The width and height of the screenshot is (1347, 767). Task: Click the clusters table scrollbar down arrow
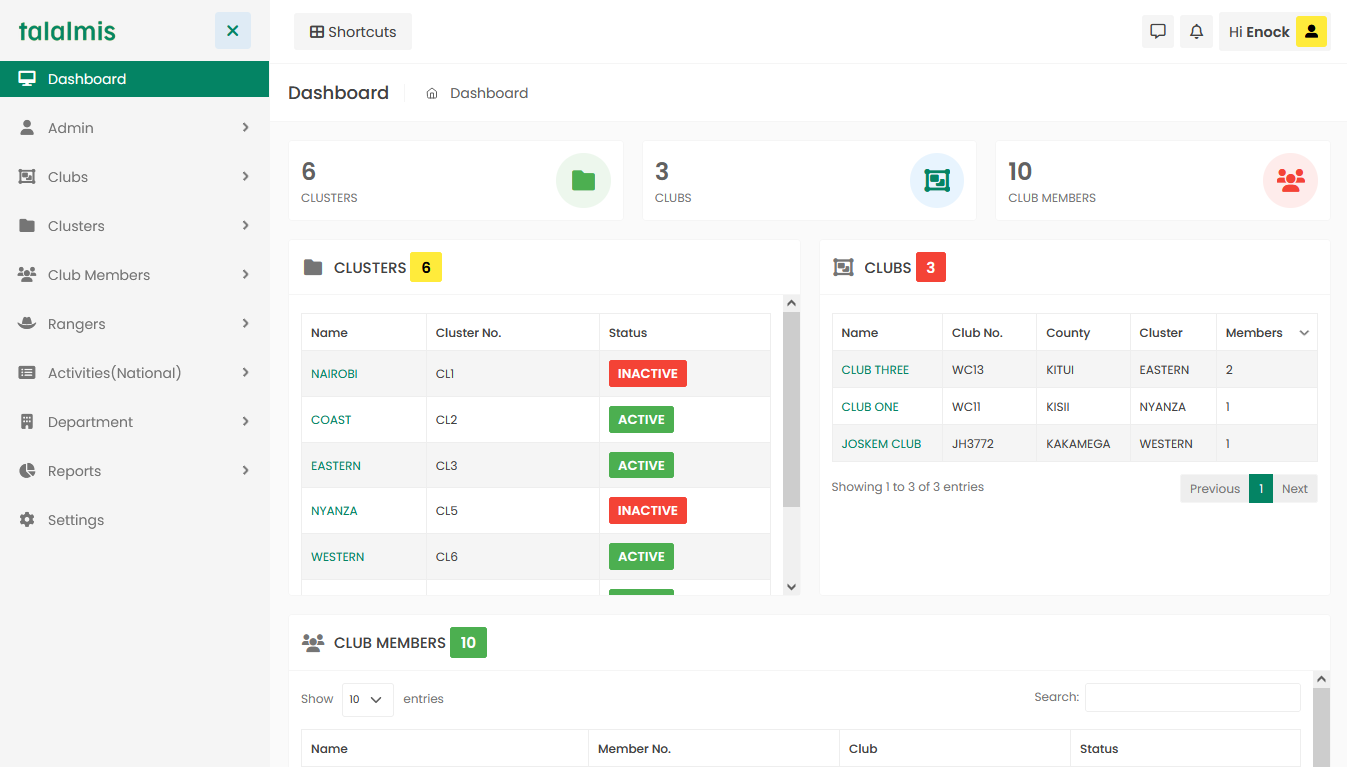(791, 587)
